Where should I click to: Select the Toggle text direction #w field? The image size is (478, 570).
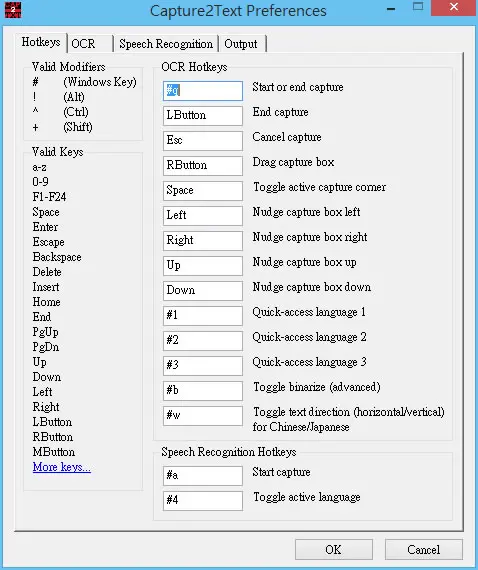[203, 416]
